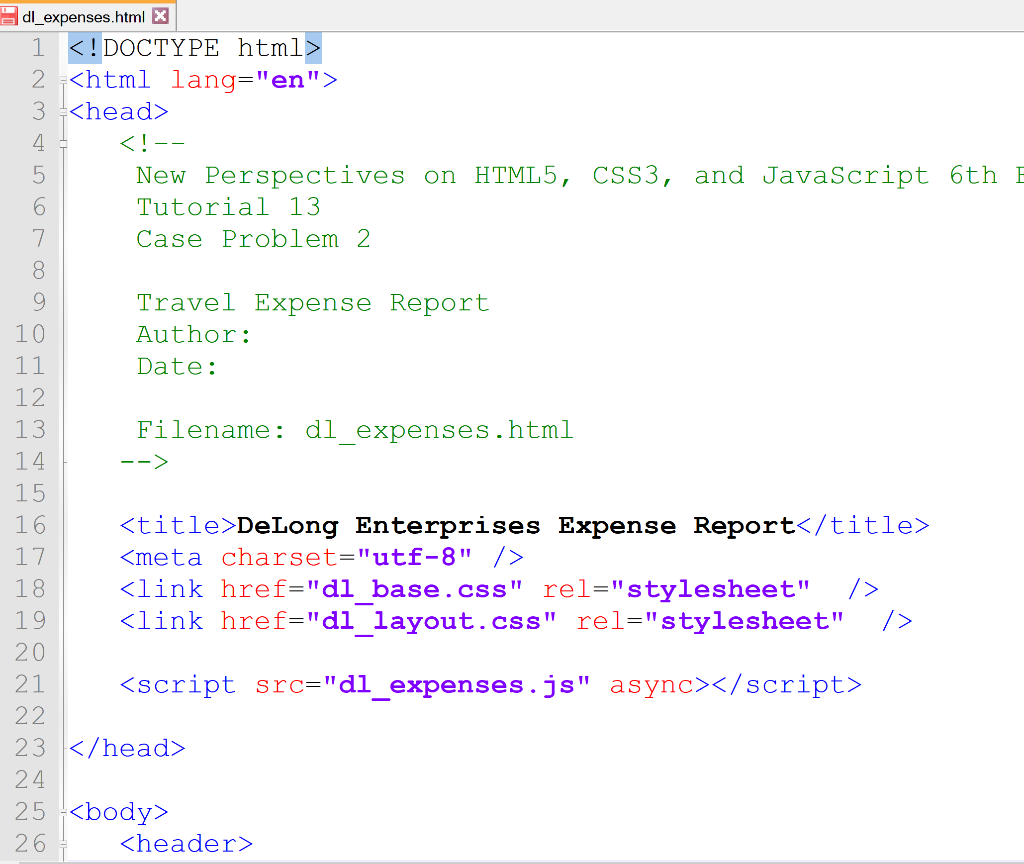Click the DeLong Enterprises Expense Report title text

[516, 526]
